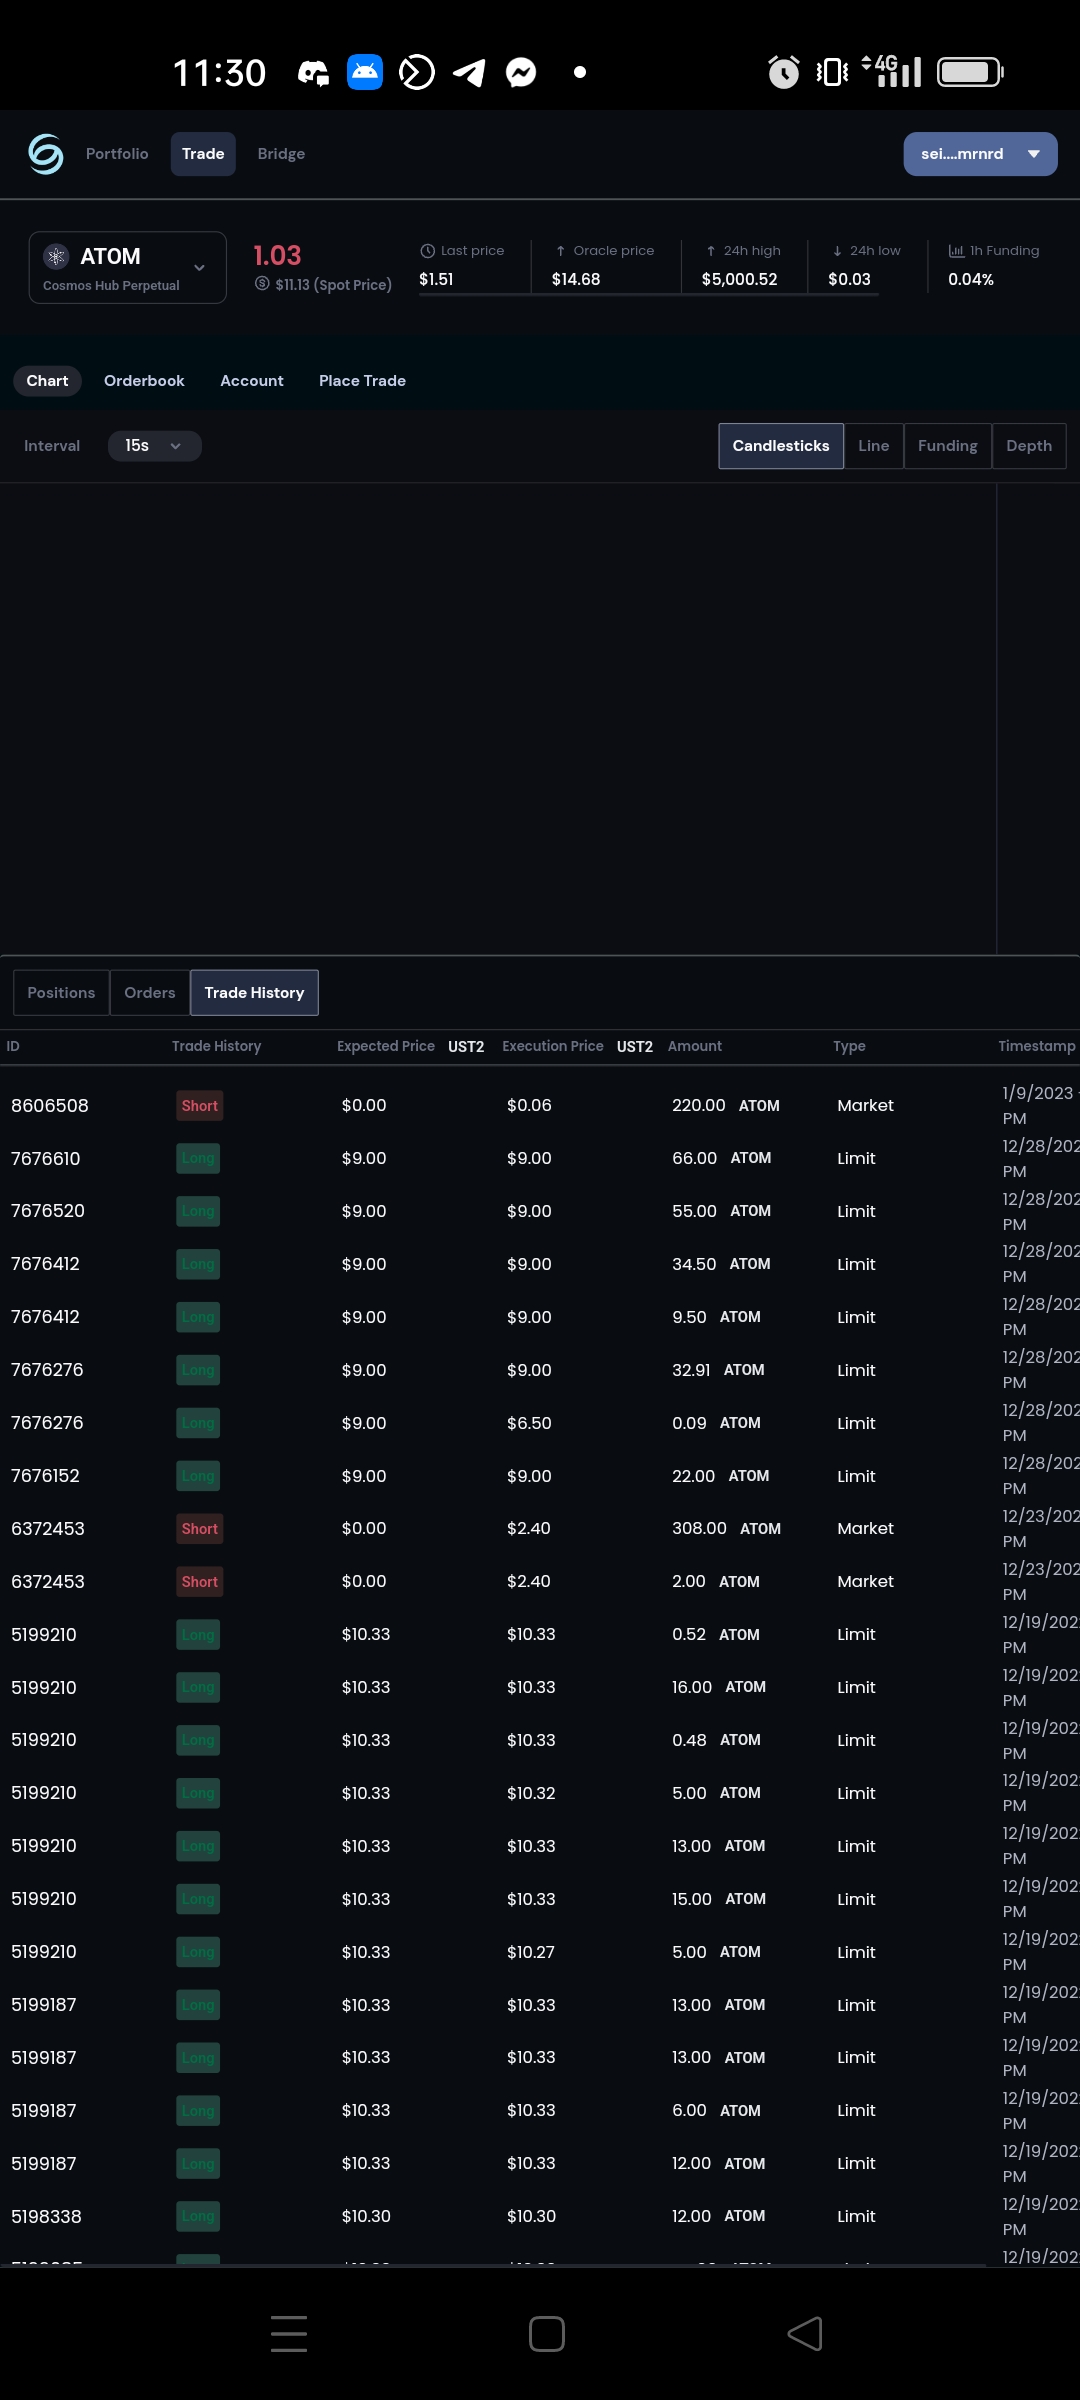The image size is (1080, 2400).
Task: Click the Type column header
Action: pos(850,1046)
